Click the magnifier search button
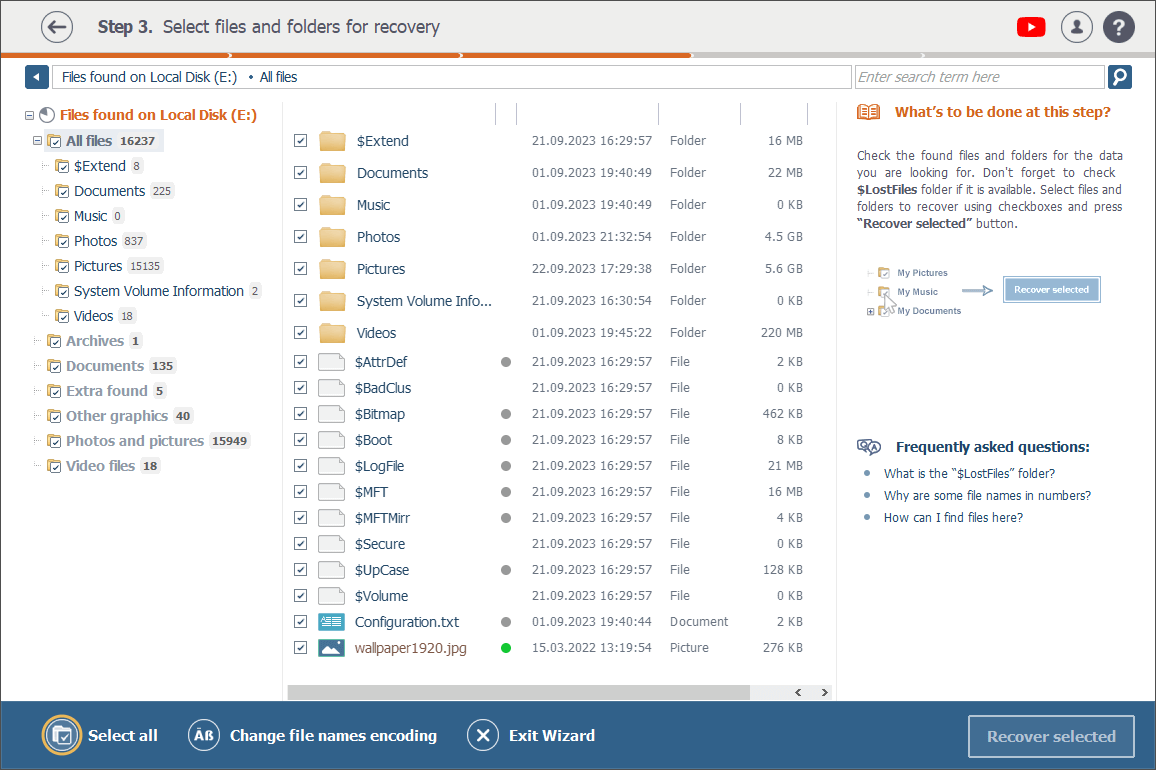Screen dimensions: 1156x770 coord(1119,77)
